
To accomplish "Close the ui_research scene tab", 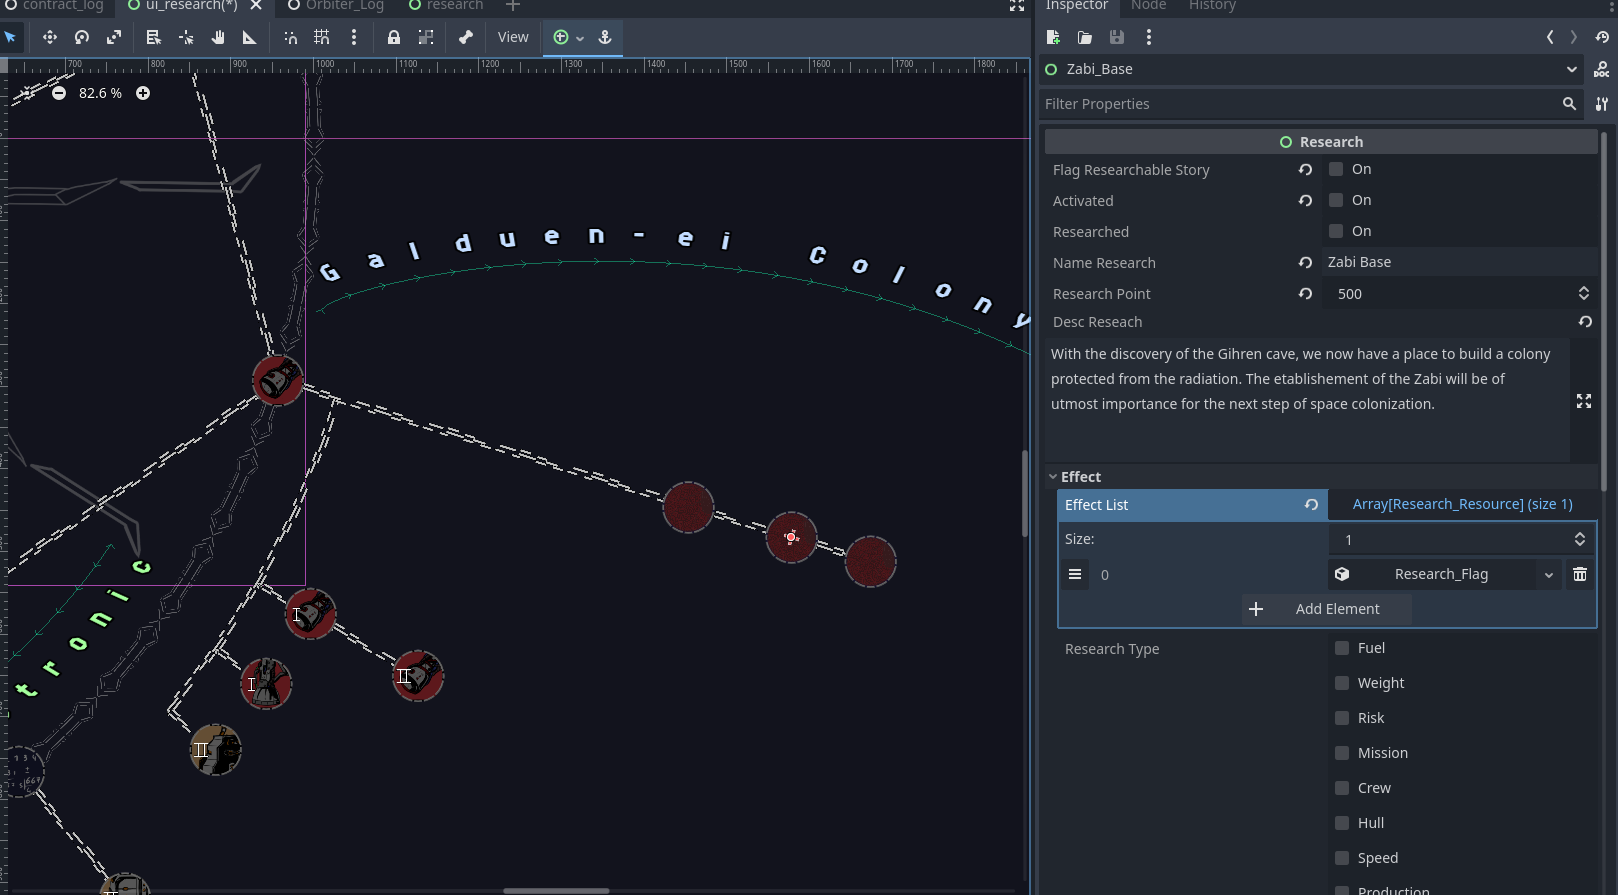I will pos(256,6).
